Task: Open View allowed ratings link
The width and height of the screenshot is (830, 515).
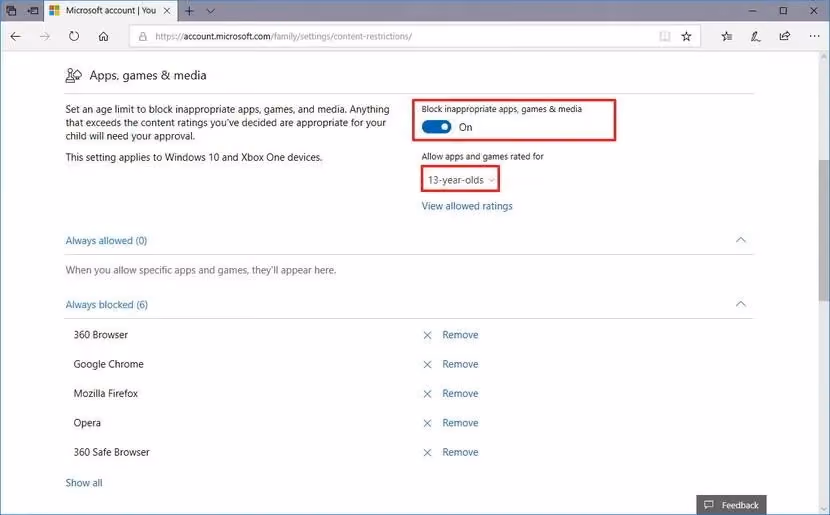Action: pos(467,206)
